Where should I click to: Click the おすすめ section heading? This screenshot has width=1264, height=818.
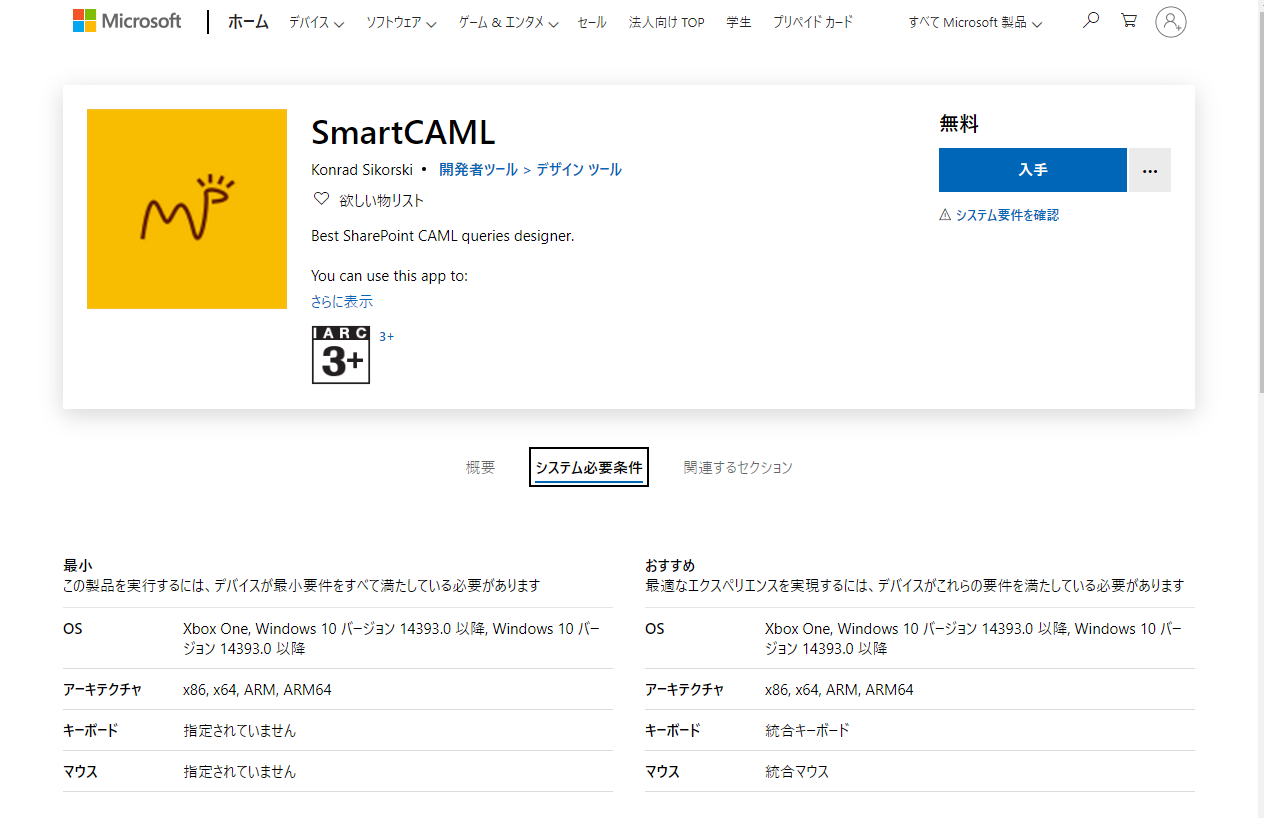pyautogui.click(x=670, y=566)
